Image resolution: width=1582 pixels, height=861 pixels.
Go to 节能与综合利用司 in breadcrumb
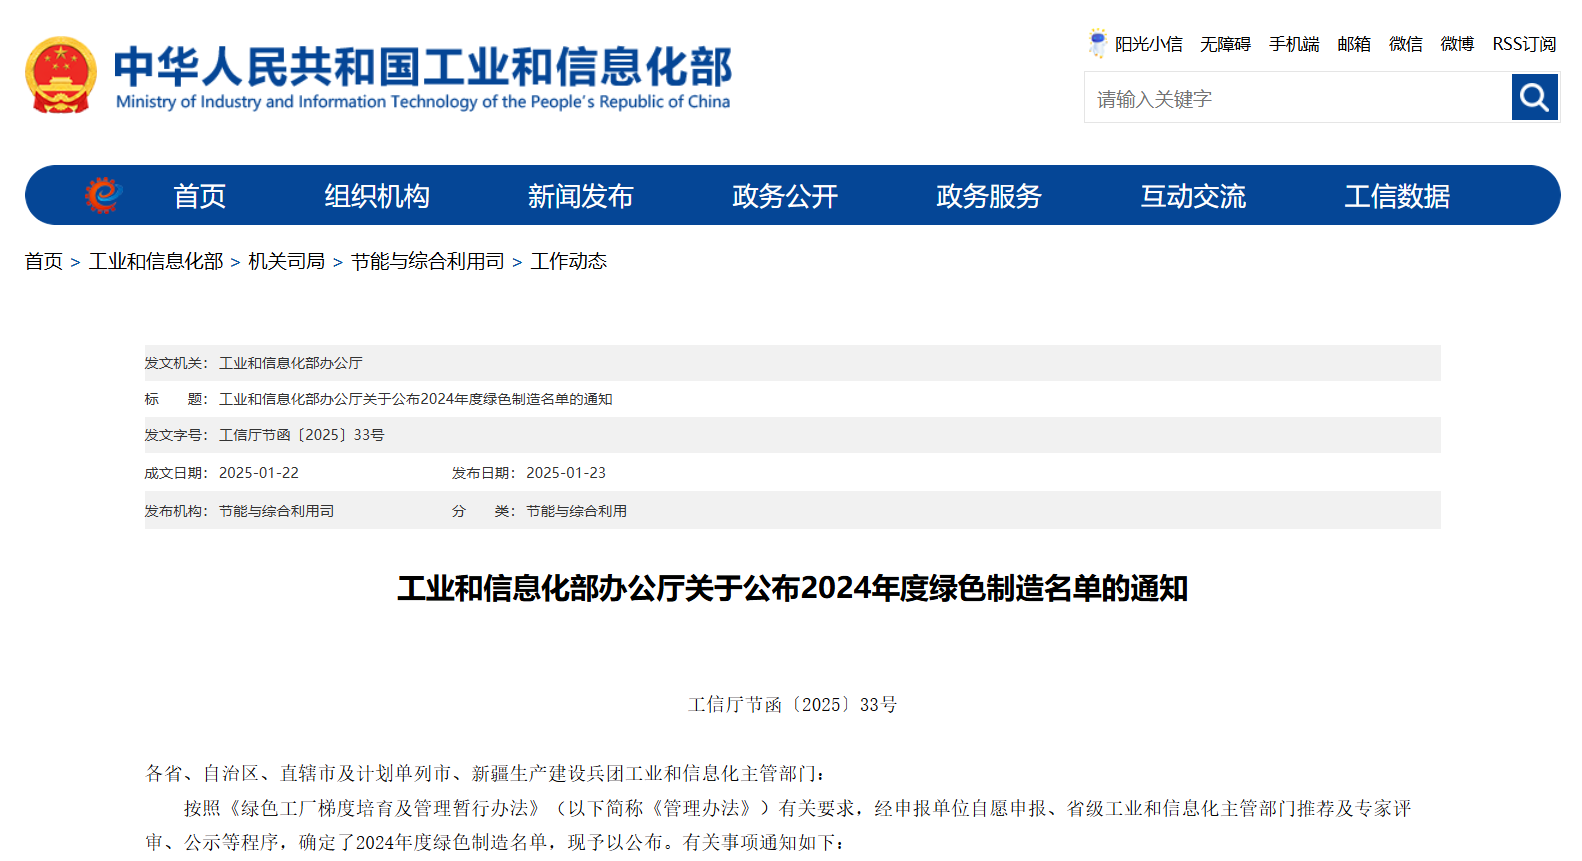tap(427, 261)
